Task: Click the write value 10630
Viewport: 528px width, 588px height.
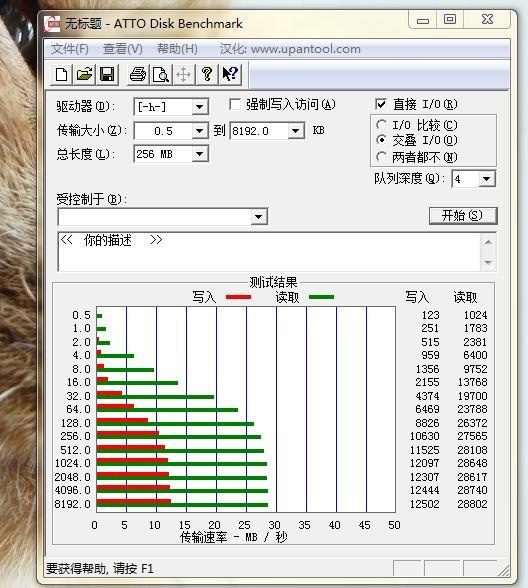Action: (424, 436)
